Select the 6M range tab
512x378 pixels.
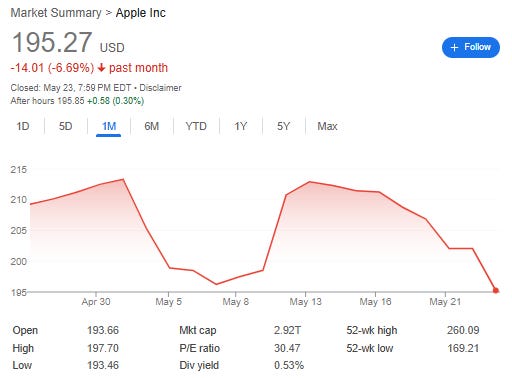pos(152,126)
